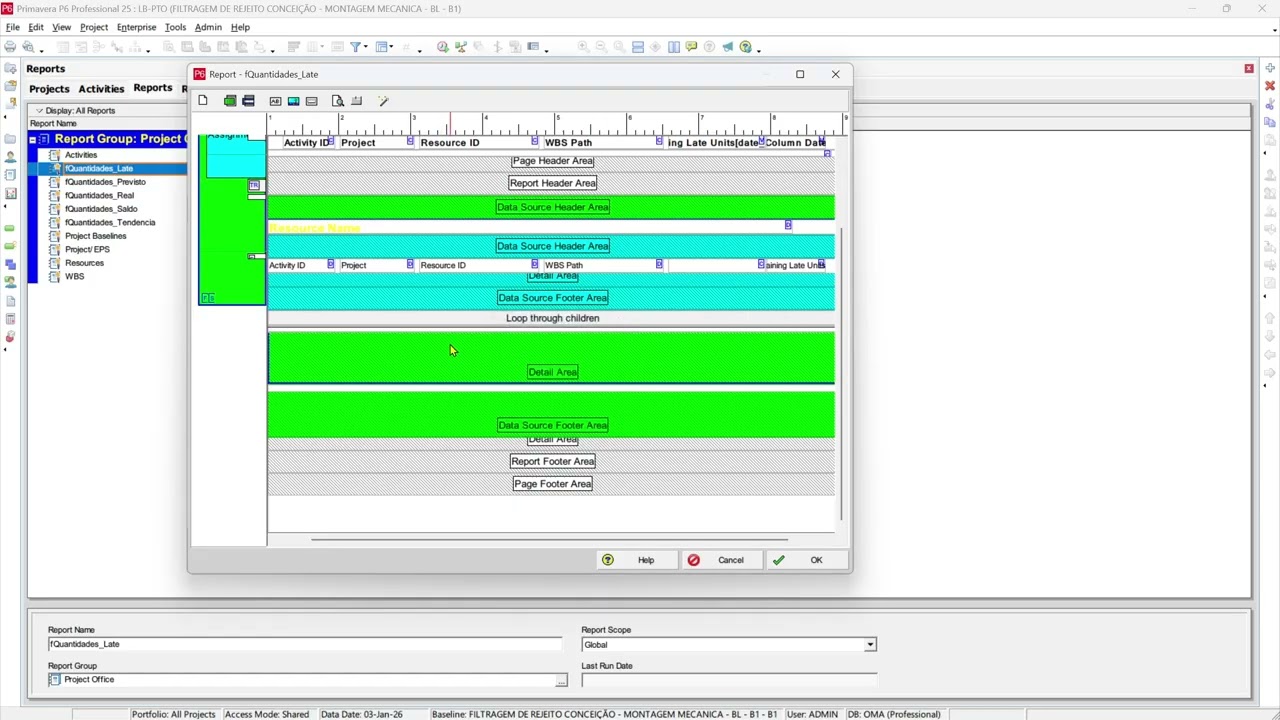Switch to the Activities tab
1280x720 pixels.
[101, 89]
